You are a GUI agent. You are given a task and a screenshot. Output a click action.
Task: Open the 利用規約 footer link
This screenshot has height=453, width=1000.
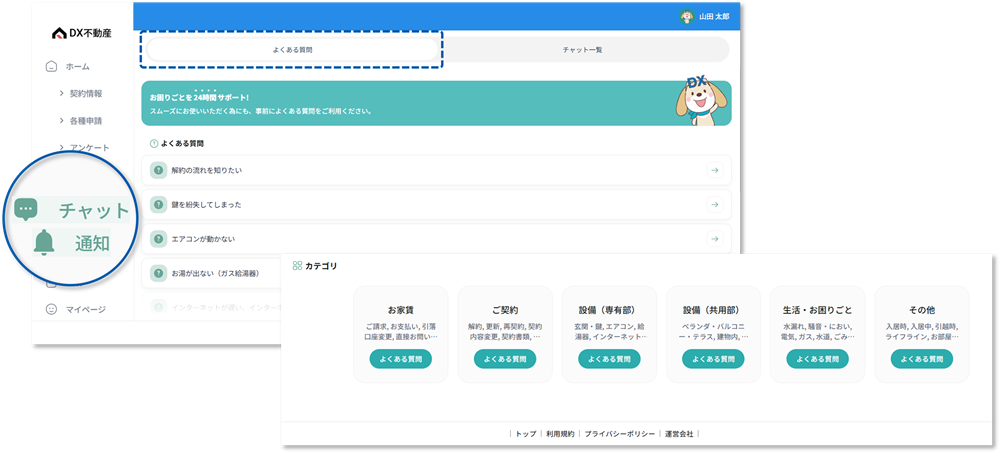point(560,434)
